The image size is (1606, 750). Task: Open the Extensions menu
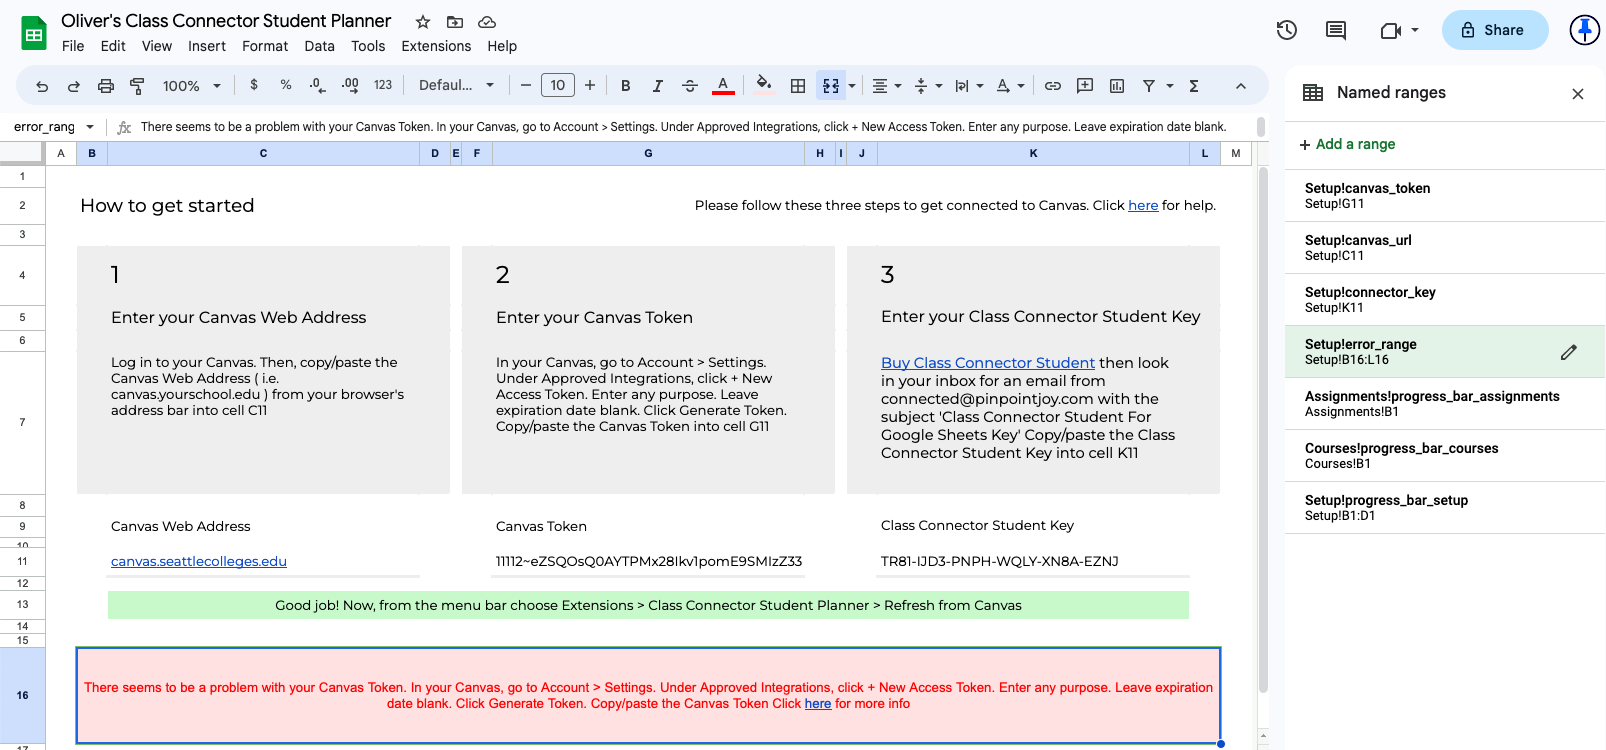[x=436, y=46]
